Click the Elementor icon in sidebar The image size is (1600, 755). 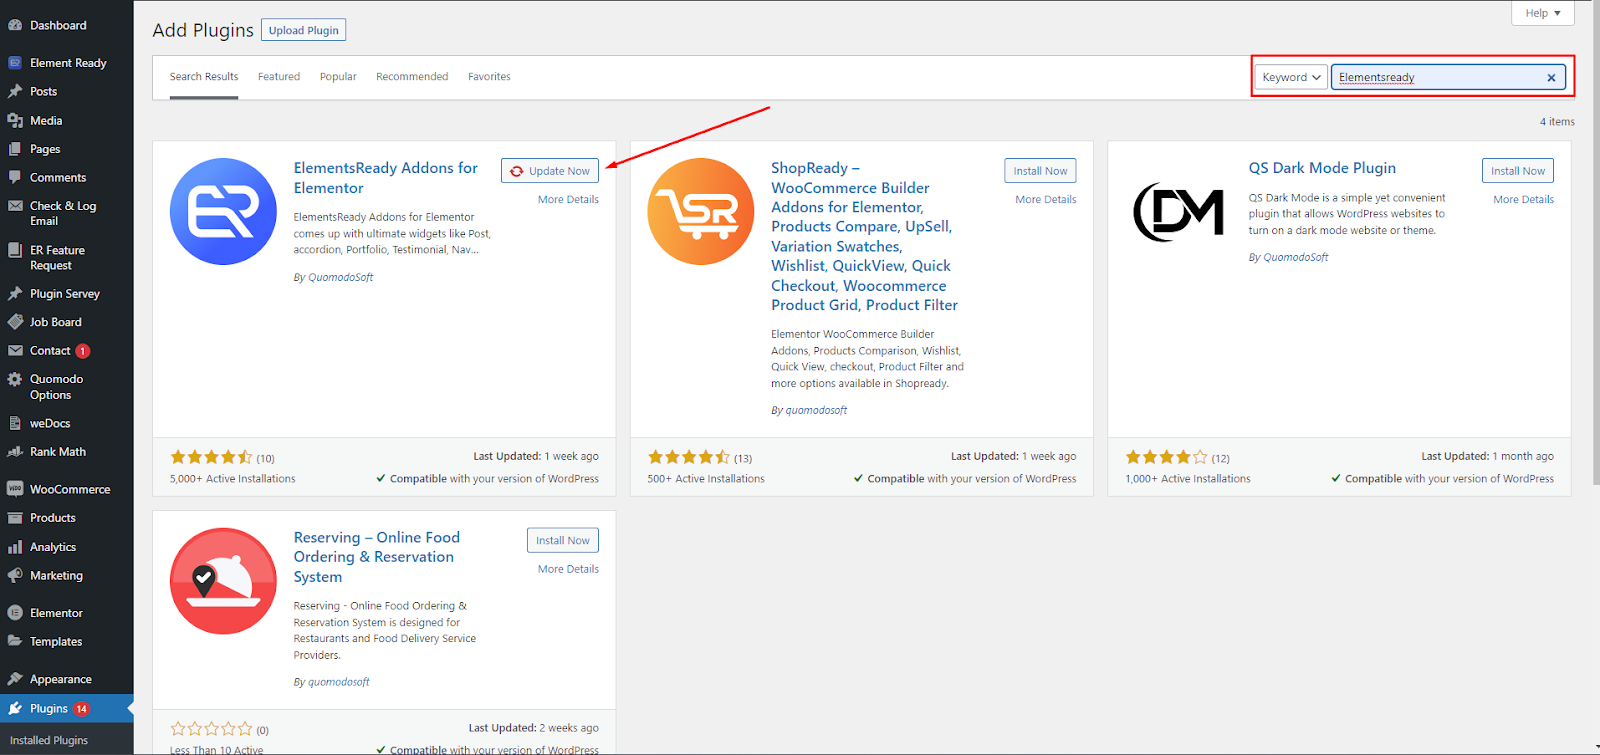pos(15,613)
